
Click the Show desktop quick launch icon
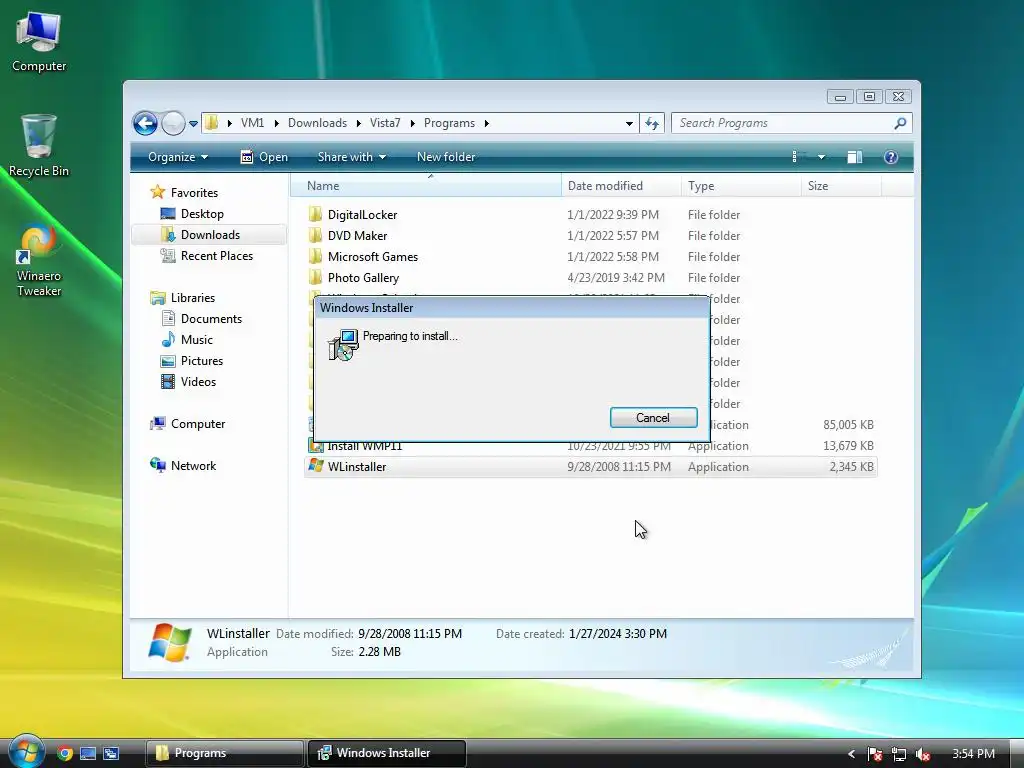point(88,753)
